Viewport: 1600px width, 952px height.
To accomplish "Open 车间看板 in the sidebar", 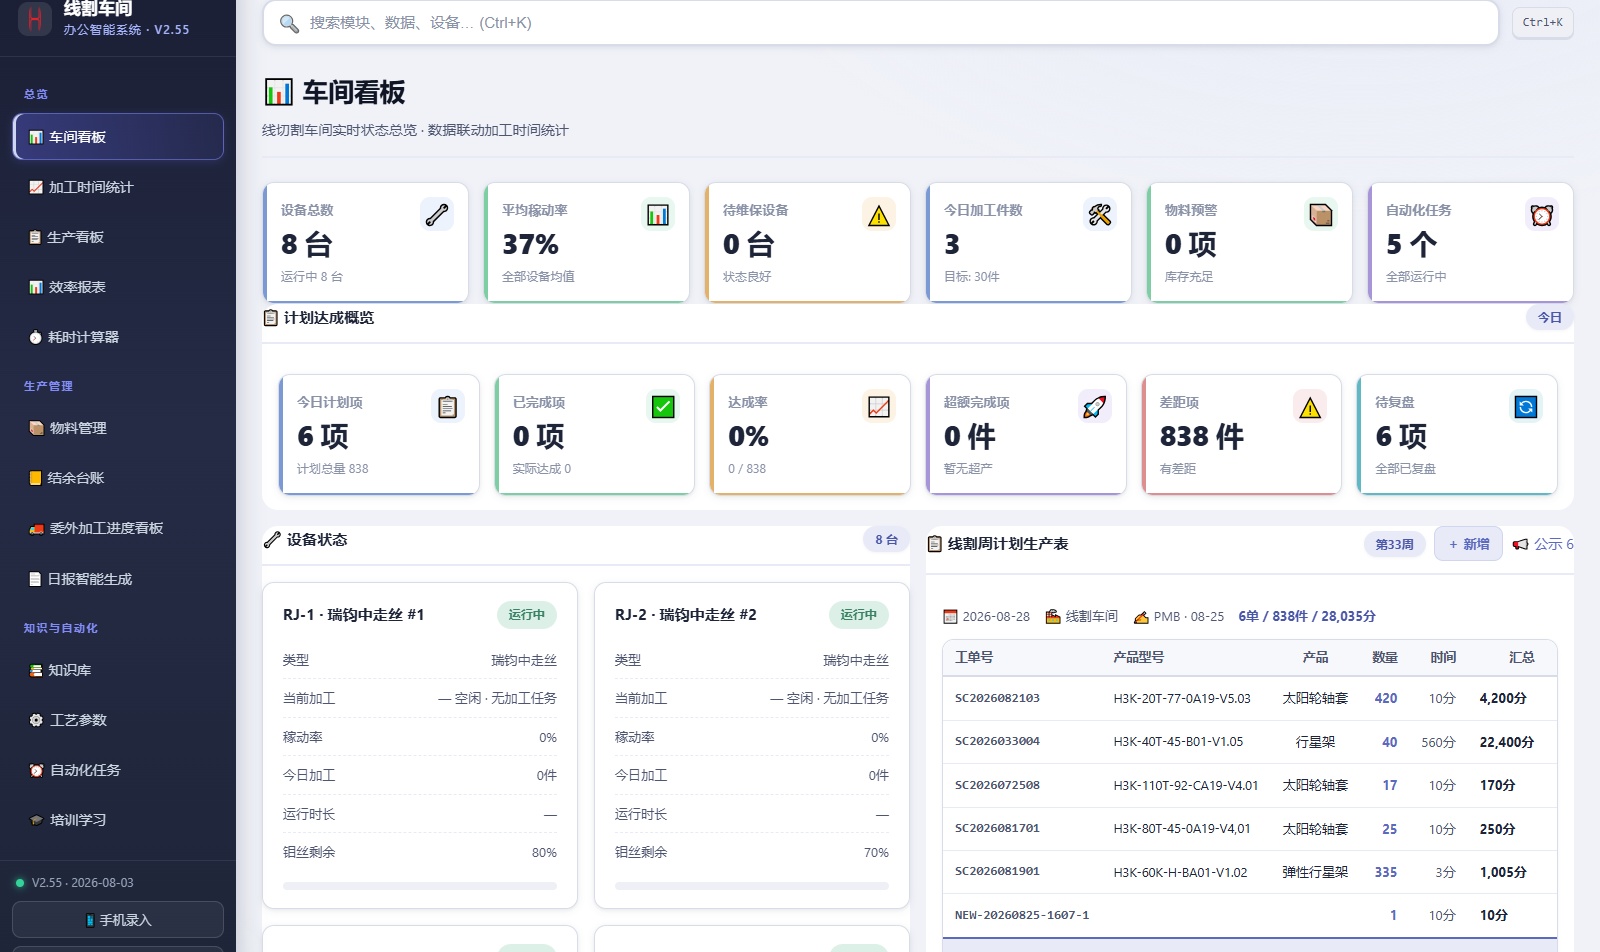I will click(118, 137).
